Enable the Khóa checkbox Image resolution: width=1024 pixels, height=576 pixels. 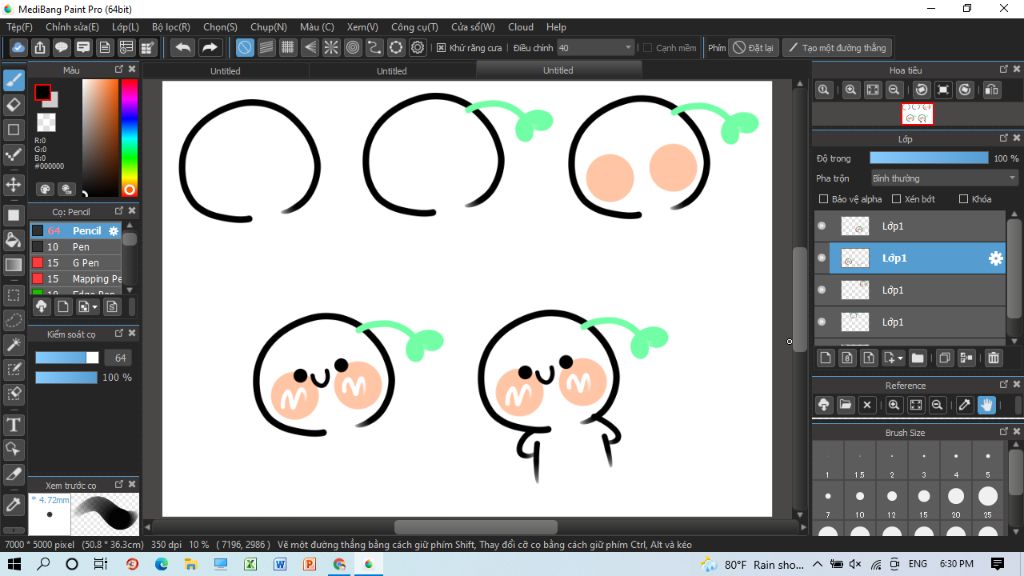[963, 199]
